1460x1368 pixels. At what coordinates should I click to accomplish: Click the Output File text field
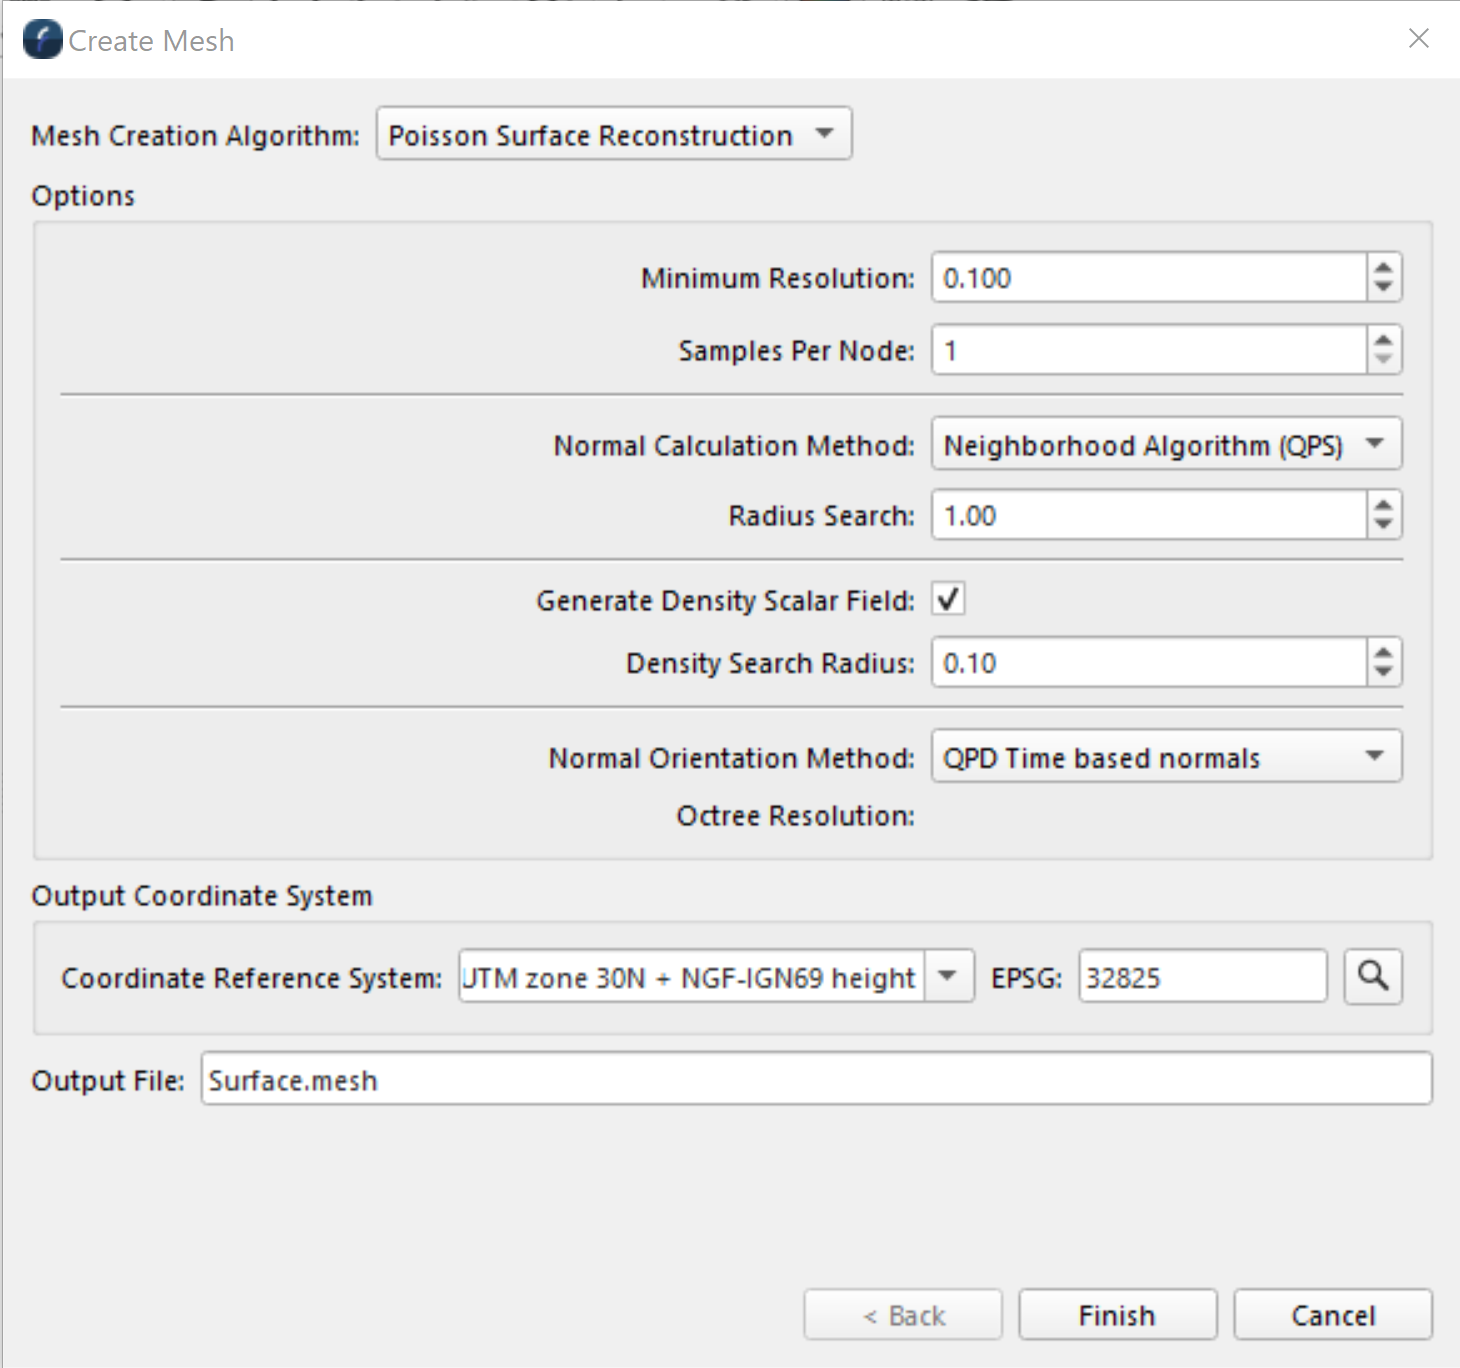point(815,1079)
